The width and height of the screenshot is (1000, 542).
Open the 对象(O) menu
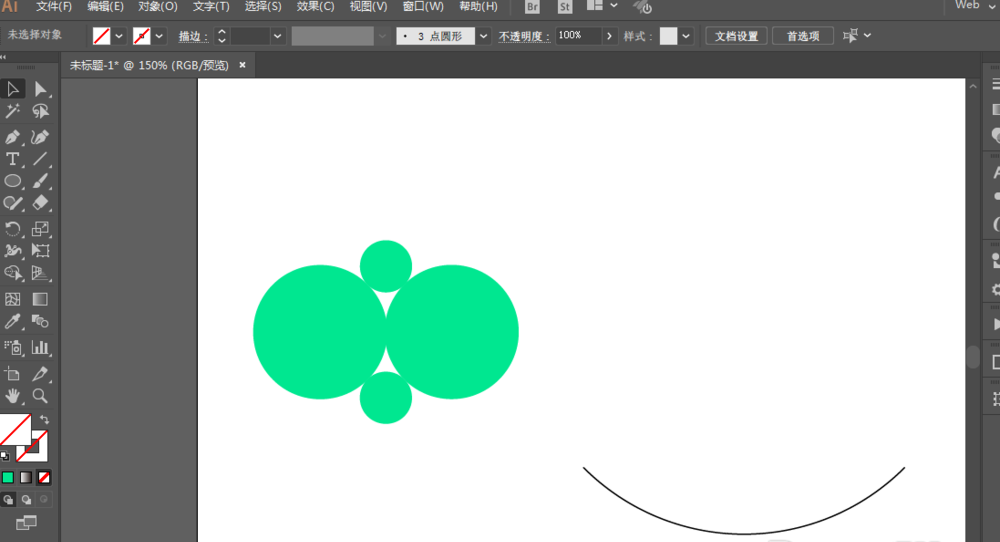click(158, 6)
